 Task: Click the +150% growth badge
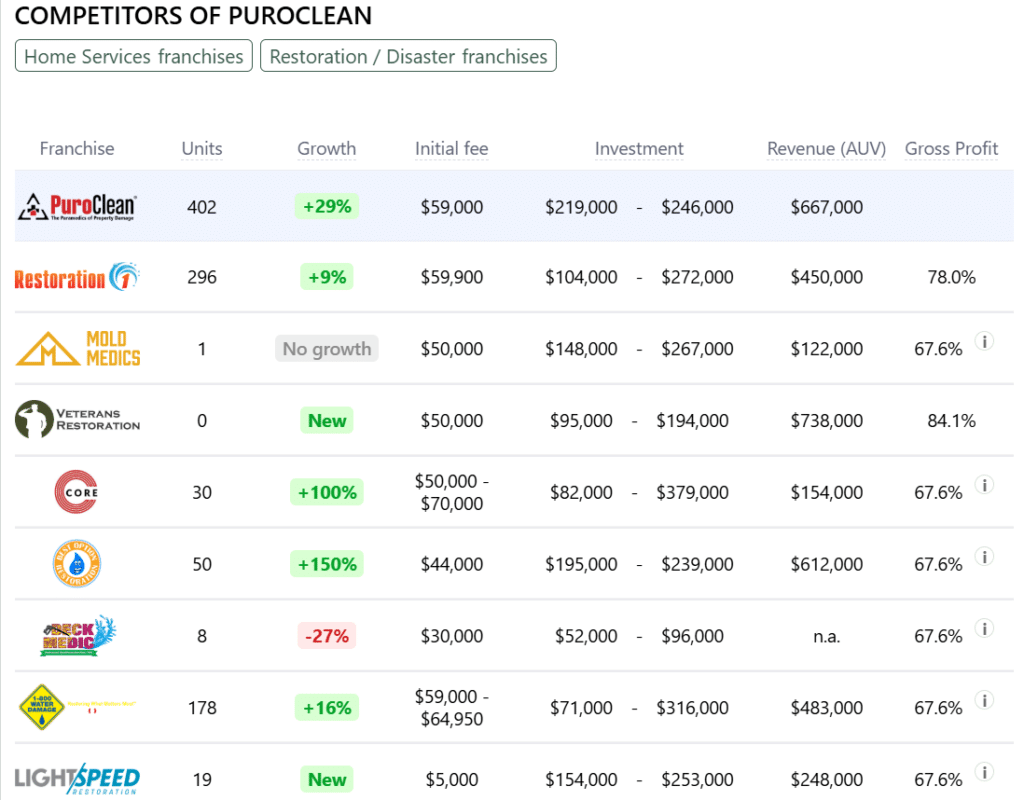coord(327,564)
